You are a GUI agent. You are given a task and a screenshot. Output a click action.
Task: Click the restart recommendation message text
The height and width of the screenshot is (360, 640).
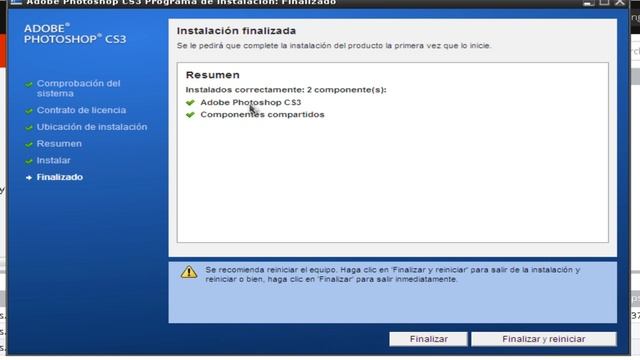pyautogui.click(x=392, y=275)
